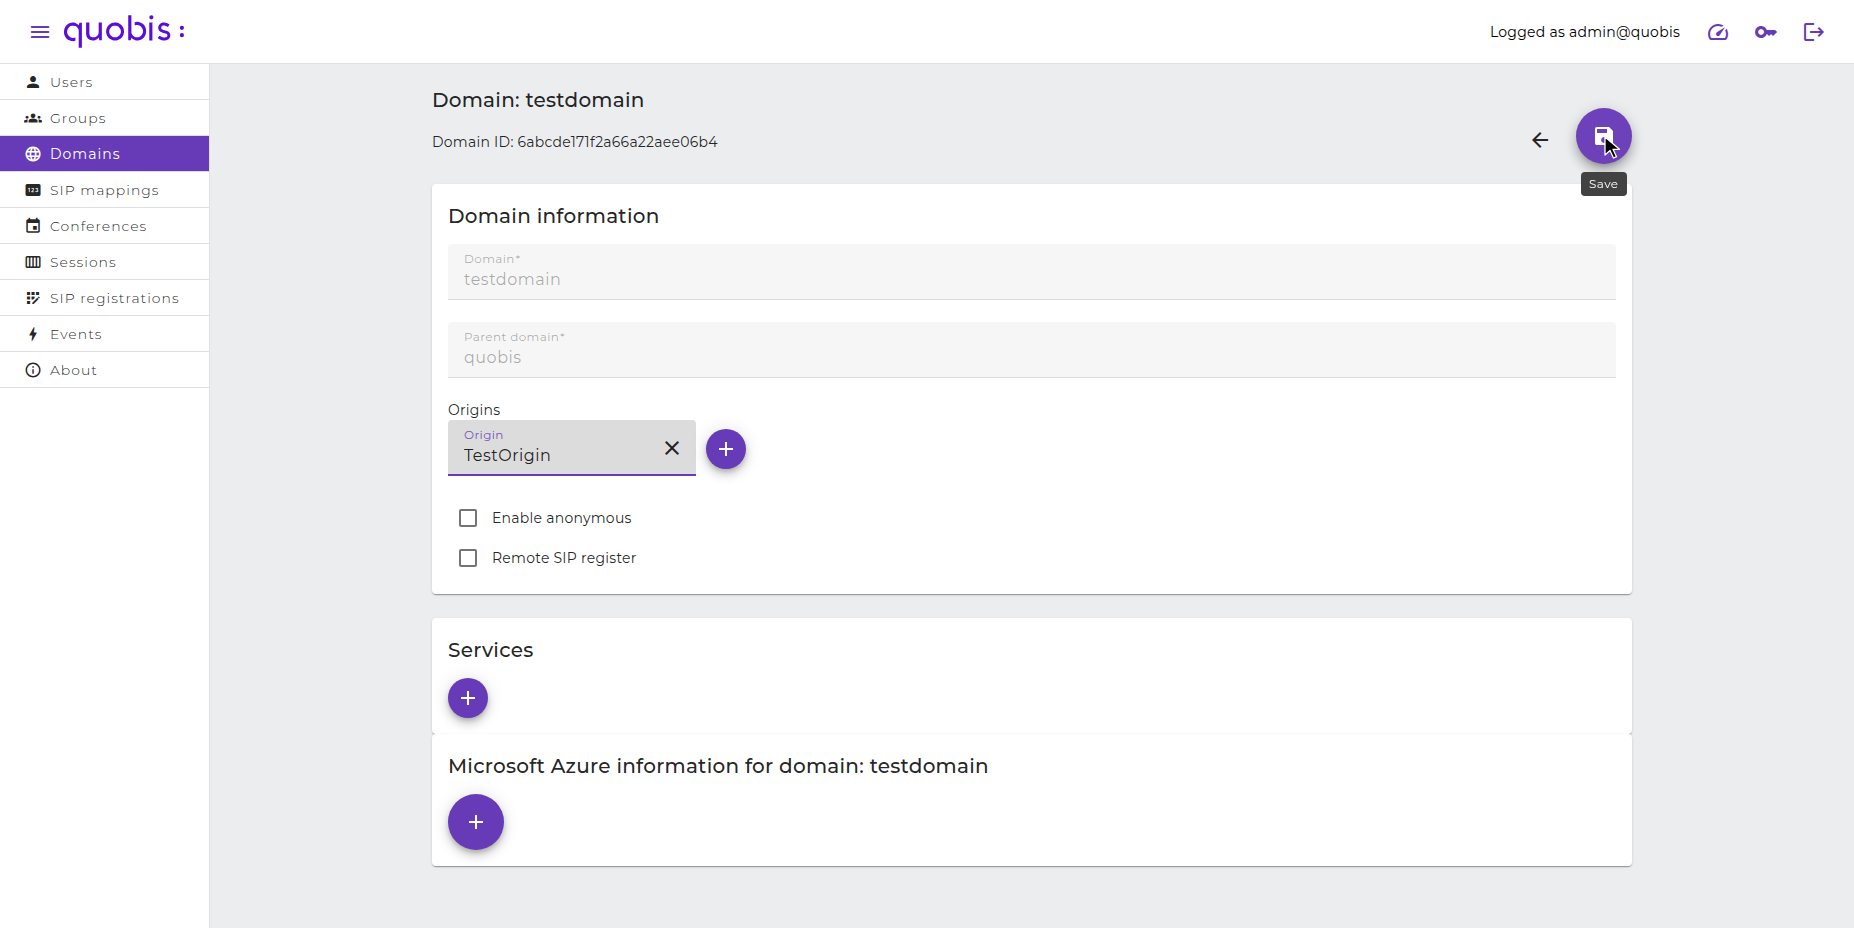Click the Origin TestOrigin input field
The height and width of the screenshot is (928, 1854).
pyautogui.click(x=555, y=448)
